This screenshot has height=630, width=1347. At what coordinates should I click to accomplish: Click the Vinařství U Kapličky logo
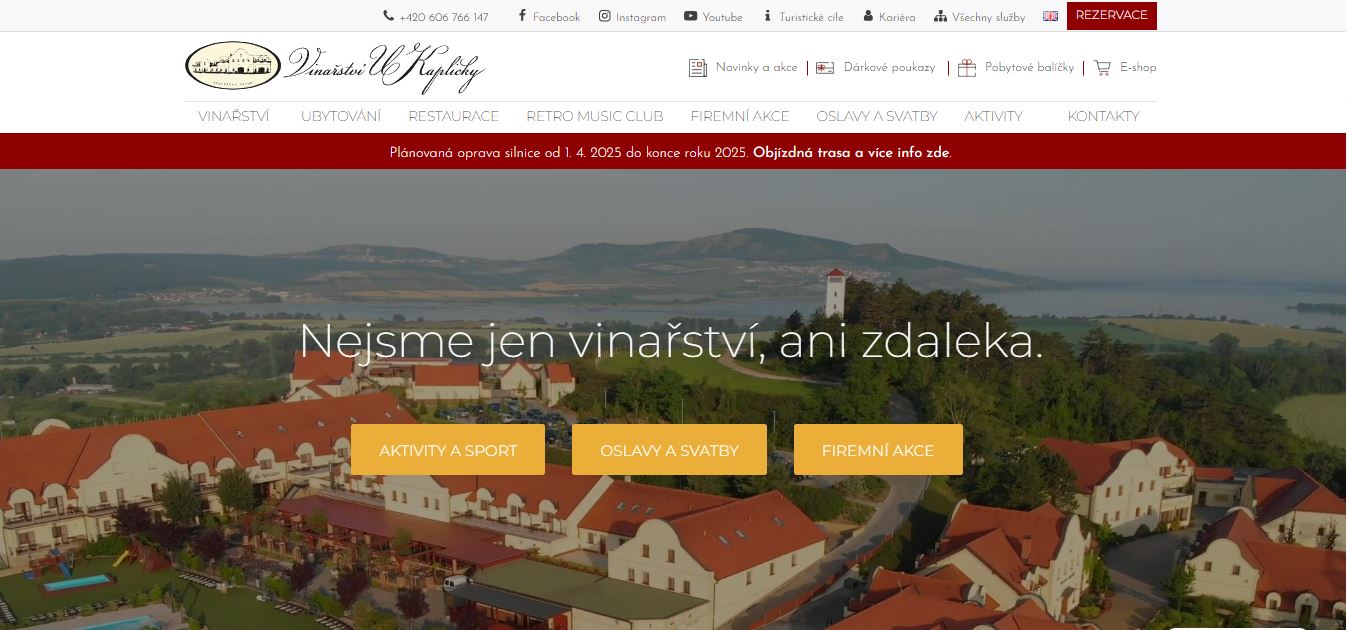(335, 67)
